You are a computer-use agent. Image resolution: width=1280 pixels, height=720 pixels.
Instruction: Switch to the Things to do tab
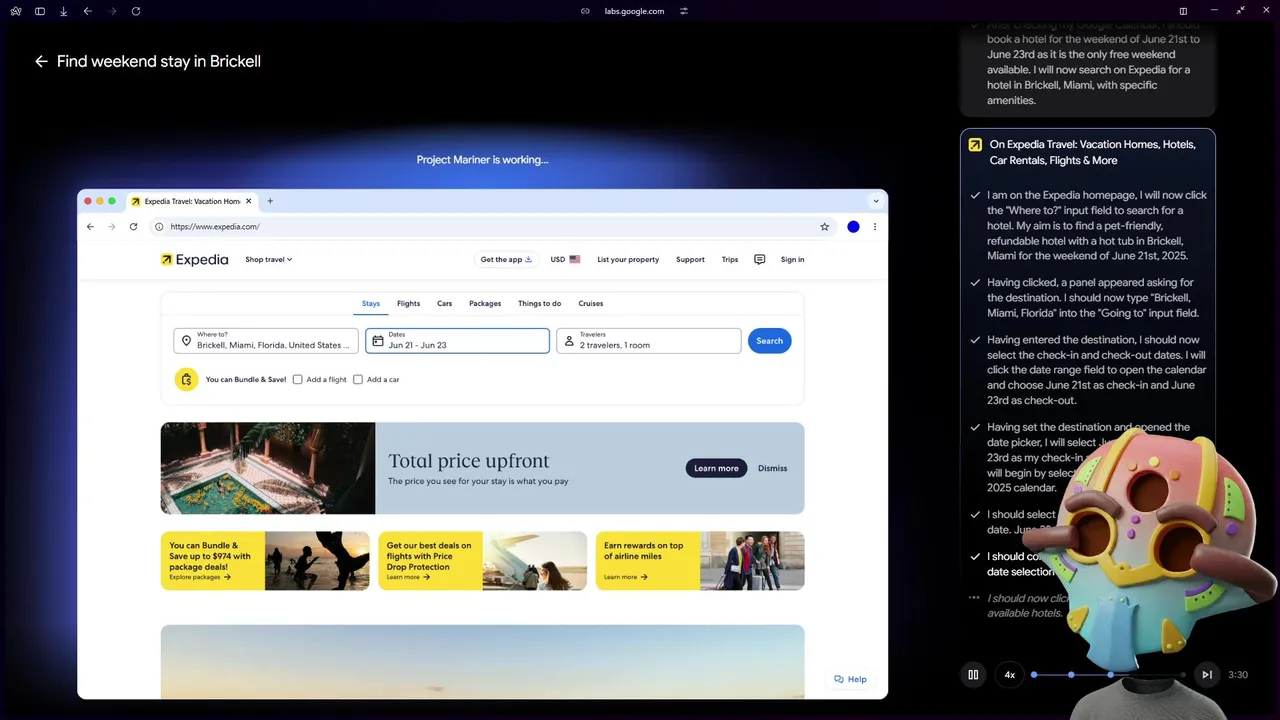[x=540, y=303]
